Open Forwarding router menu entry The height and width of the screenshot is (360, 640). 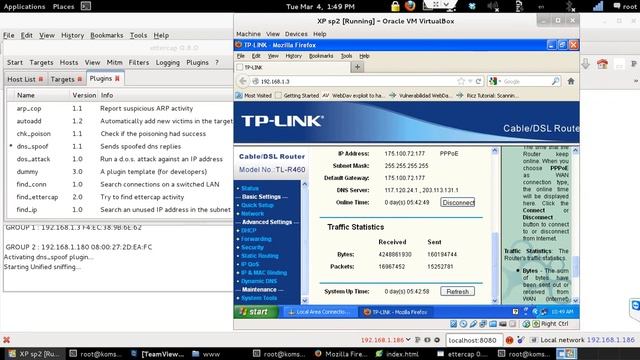(x=256, y=239)
